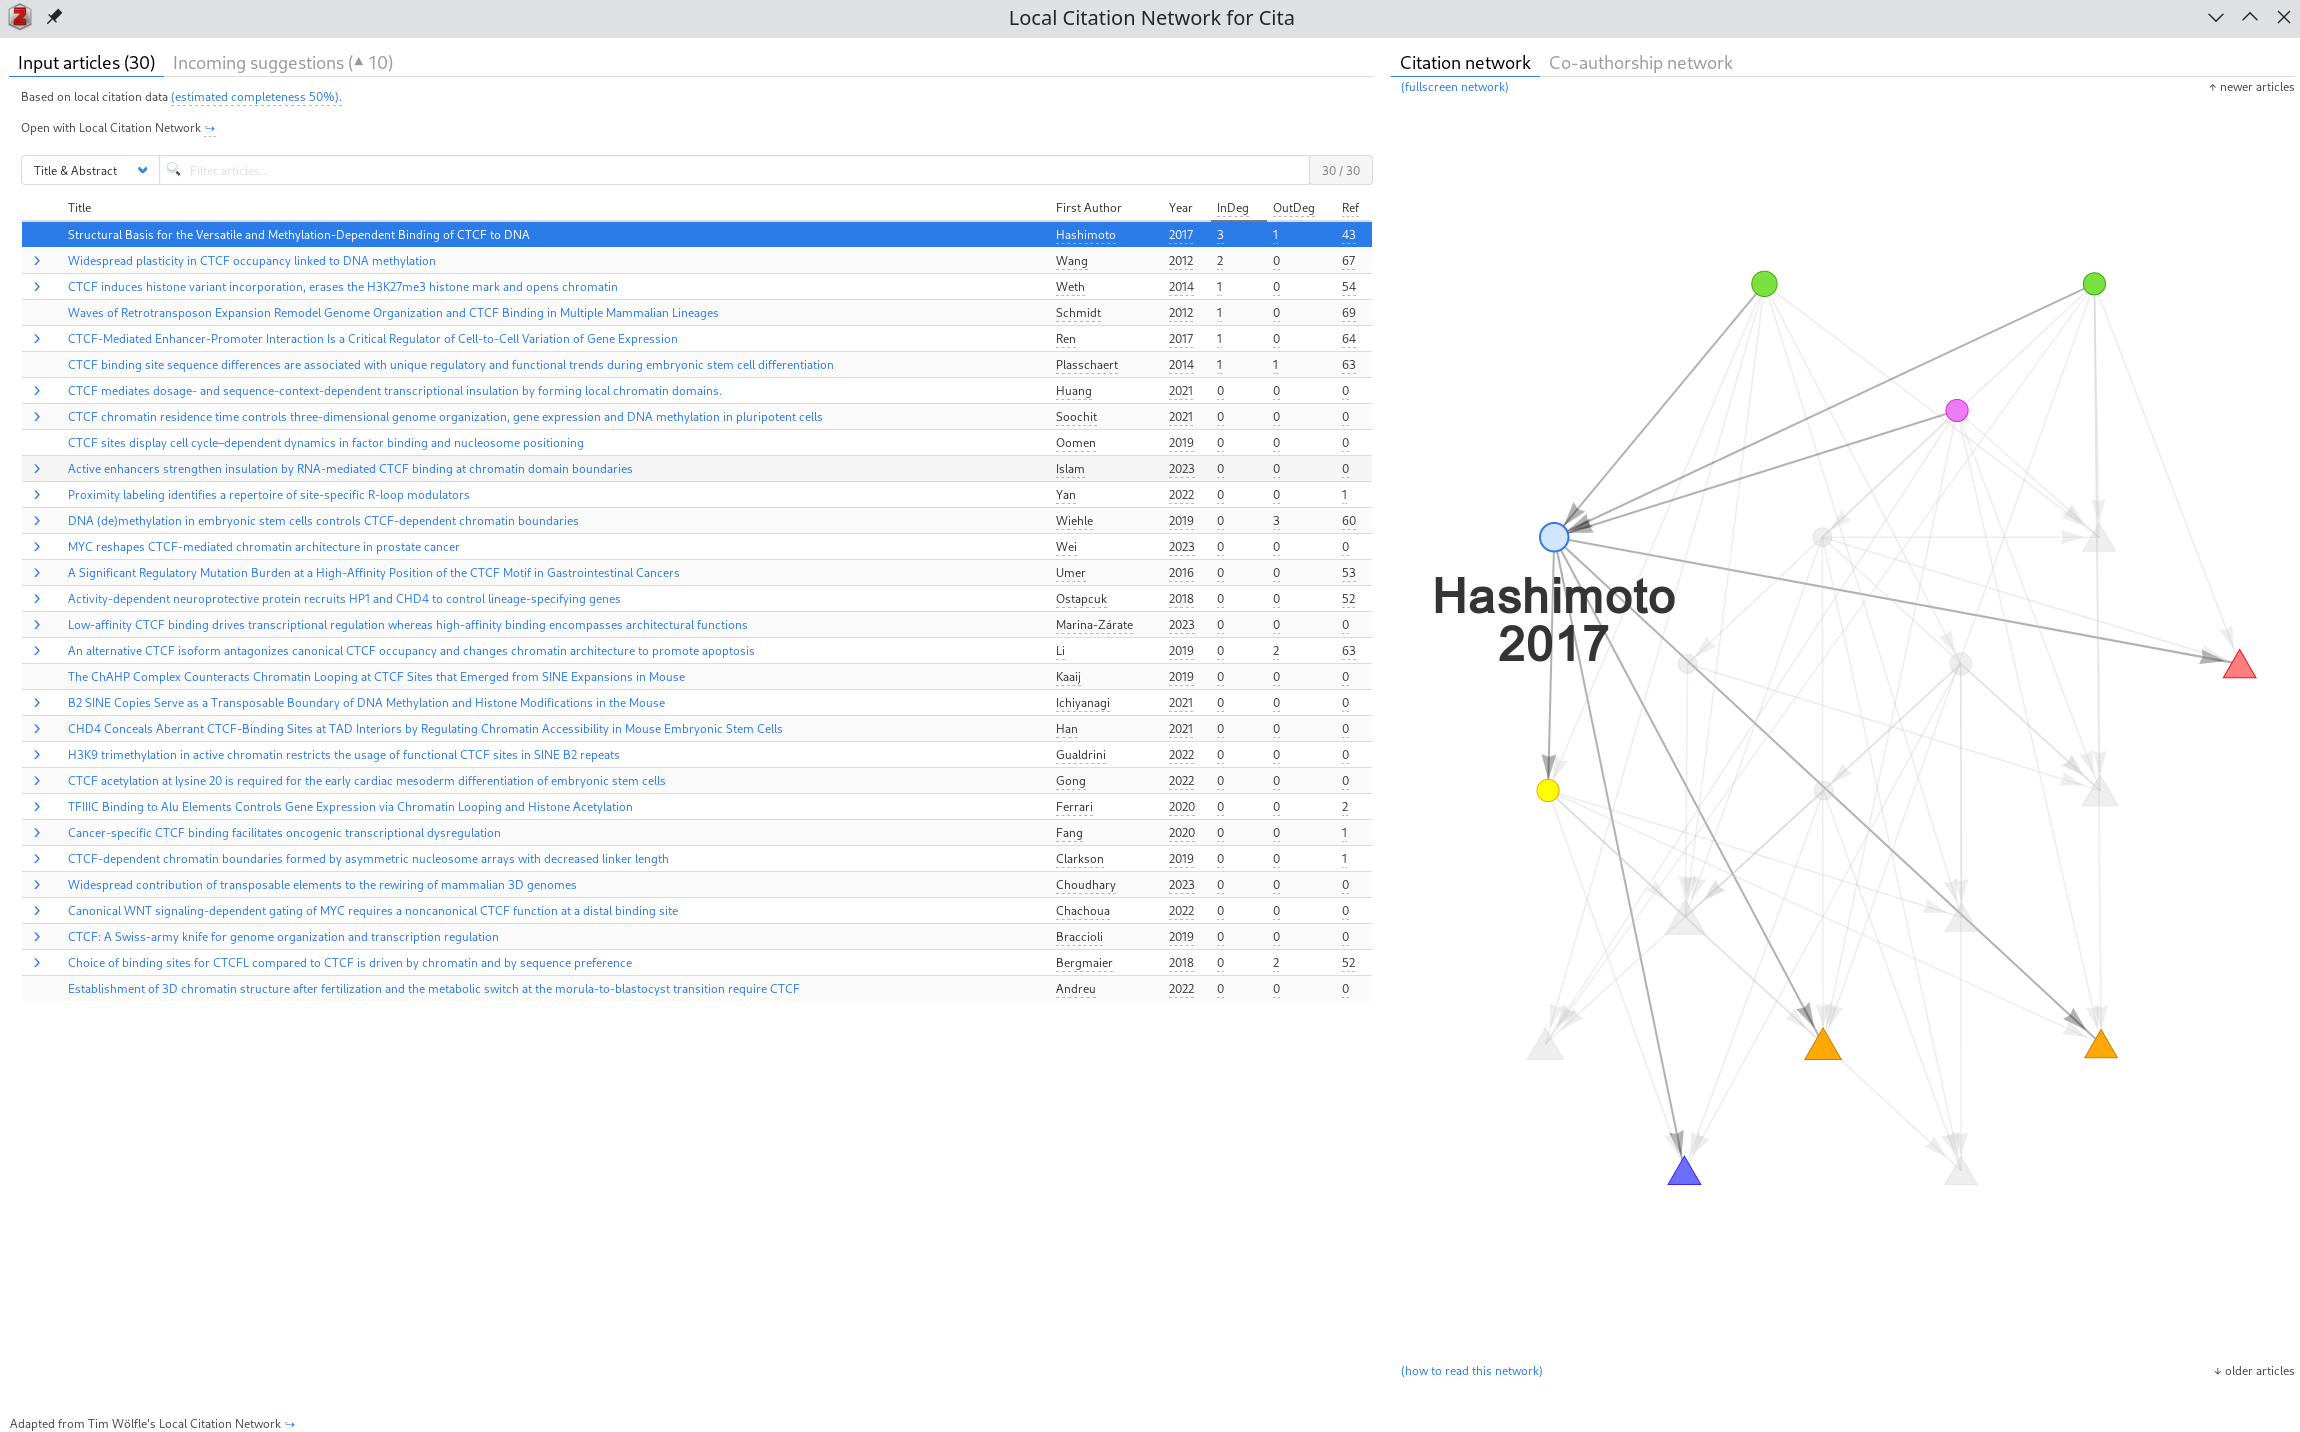2300x1432 pixels.
Task: Click the arrow after 'Open with Local Citation Network'
Action: pyautogui.click(x=210, y=128)
